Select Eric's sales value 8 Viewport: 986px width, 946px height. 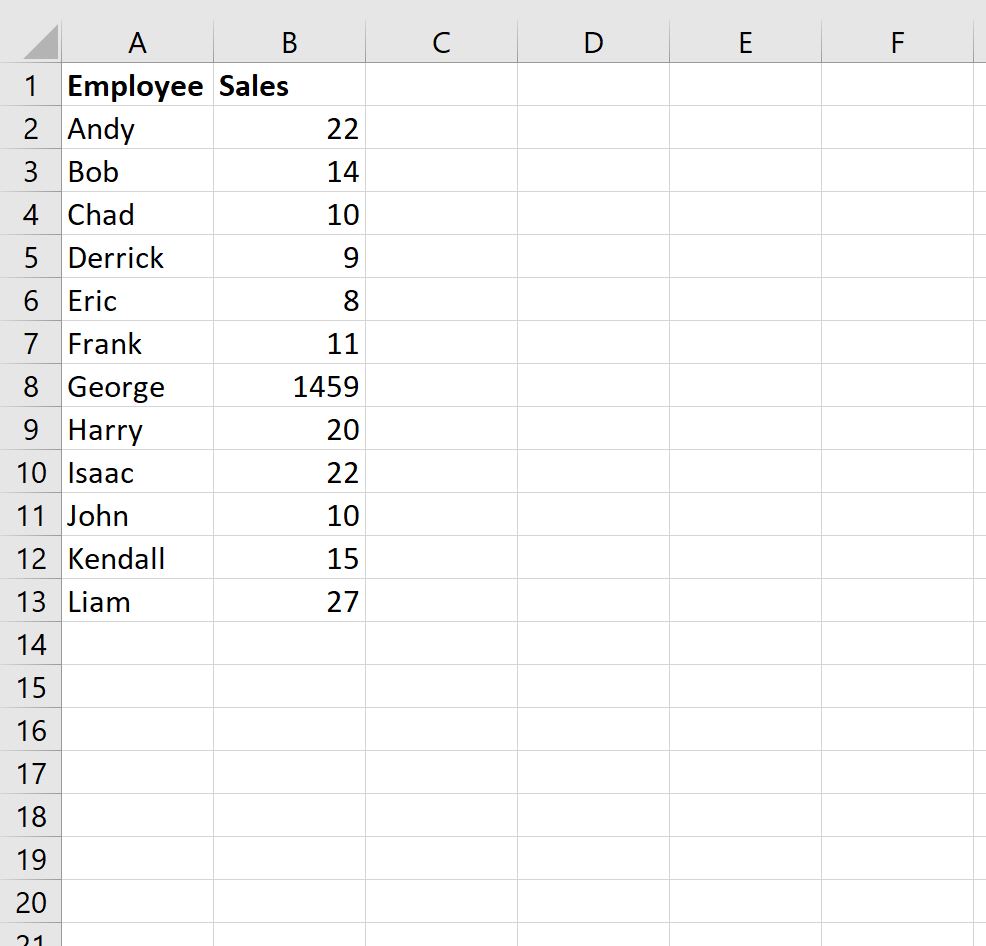[289, 300]
